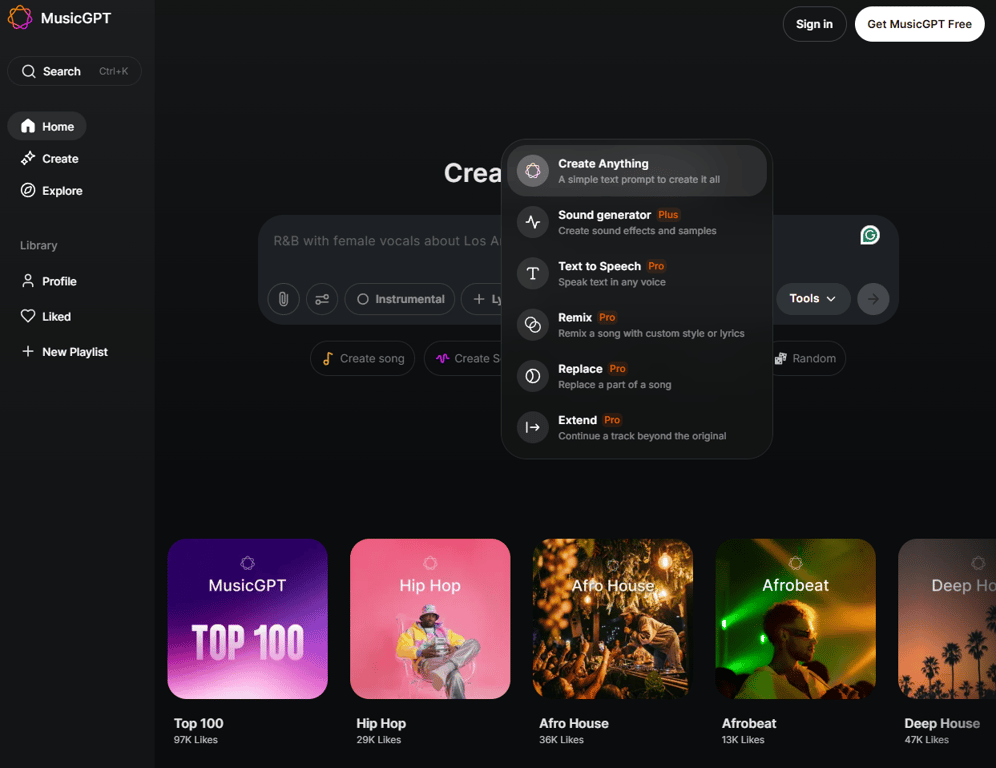Click the Create Anything circular icon

532,170
